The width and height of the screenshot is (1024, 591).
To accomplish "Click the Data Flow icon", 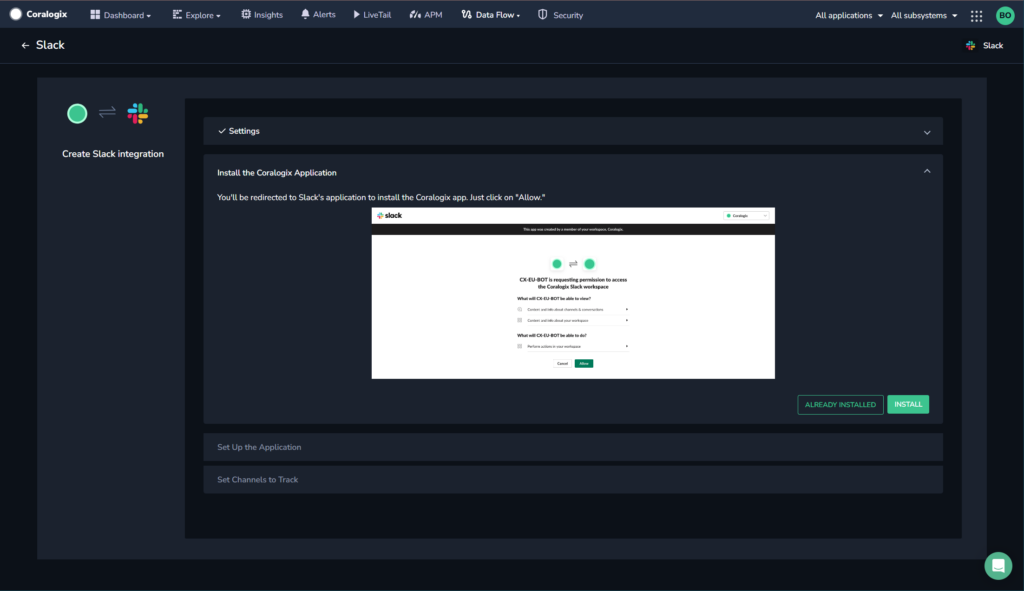I will 466,14.
